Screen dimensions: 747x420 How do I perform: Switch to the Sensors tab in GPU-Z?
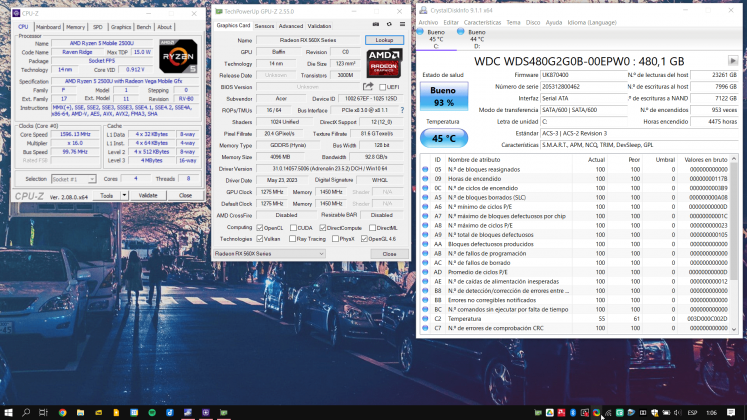(264, 26)
